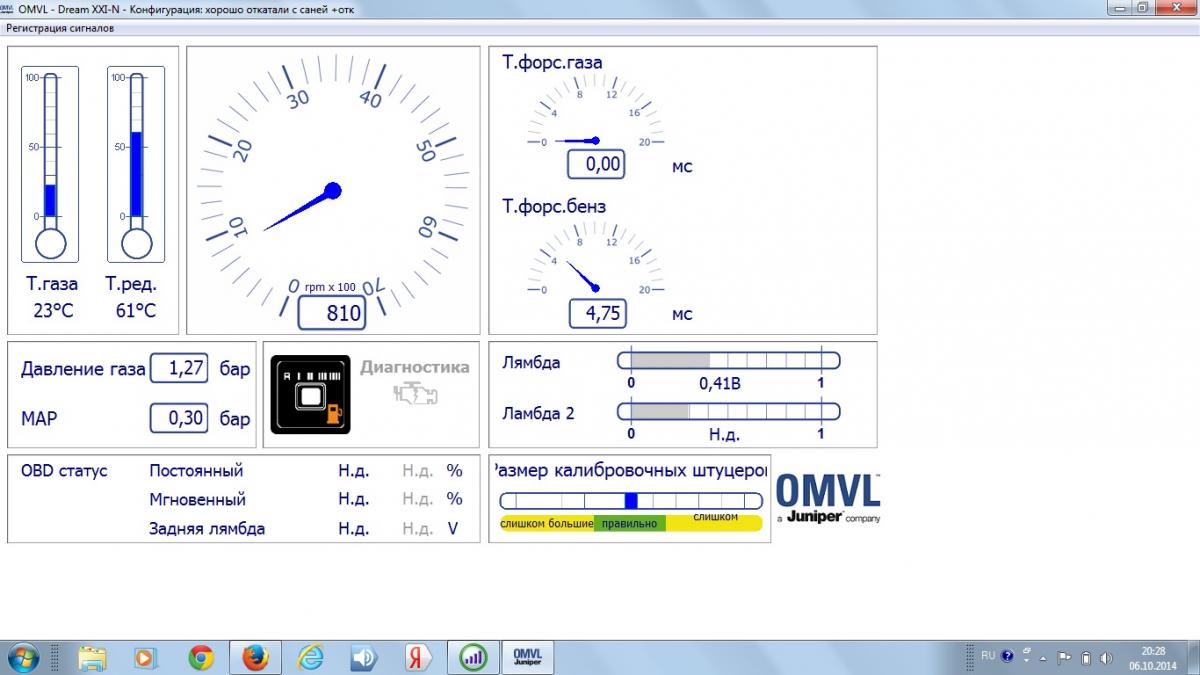Open Firefox from the taskbar

255,657
